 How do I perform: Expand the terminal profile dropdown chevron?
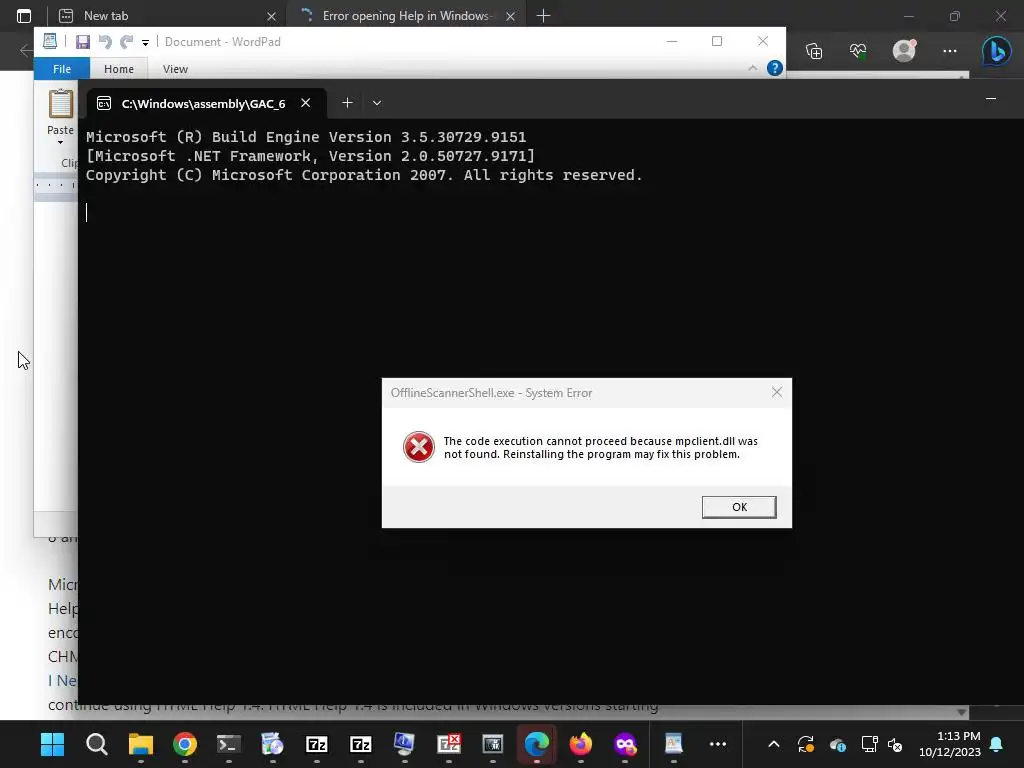(x=377, y=103)
